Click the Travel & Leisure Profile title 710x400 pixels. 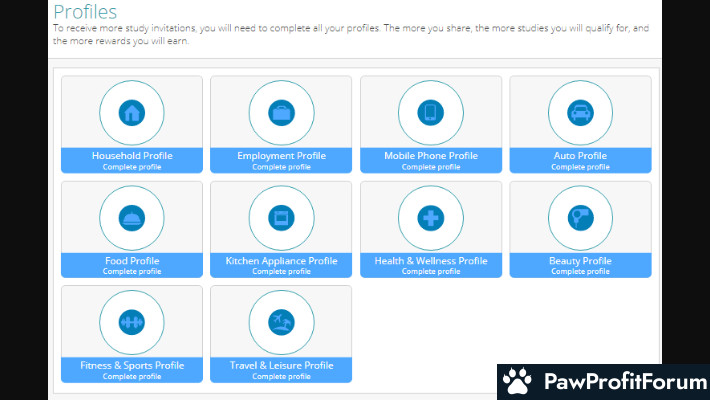pos(281,366)
